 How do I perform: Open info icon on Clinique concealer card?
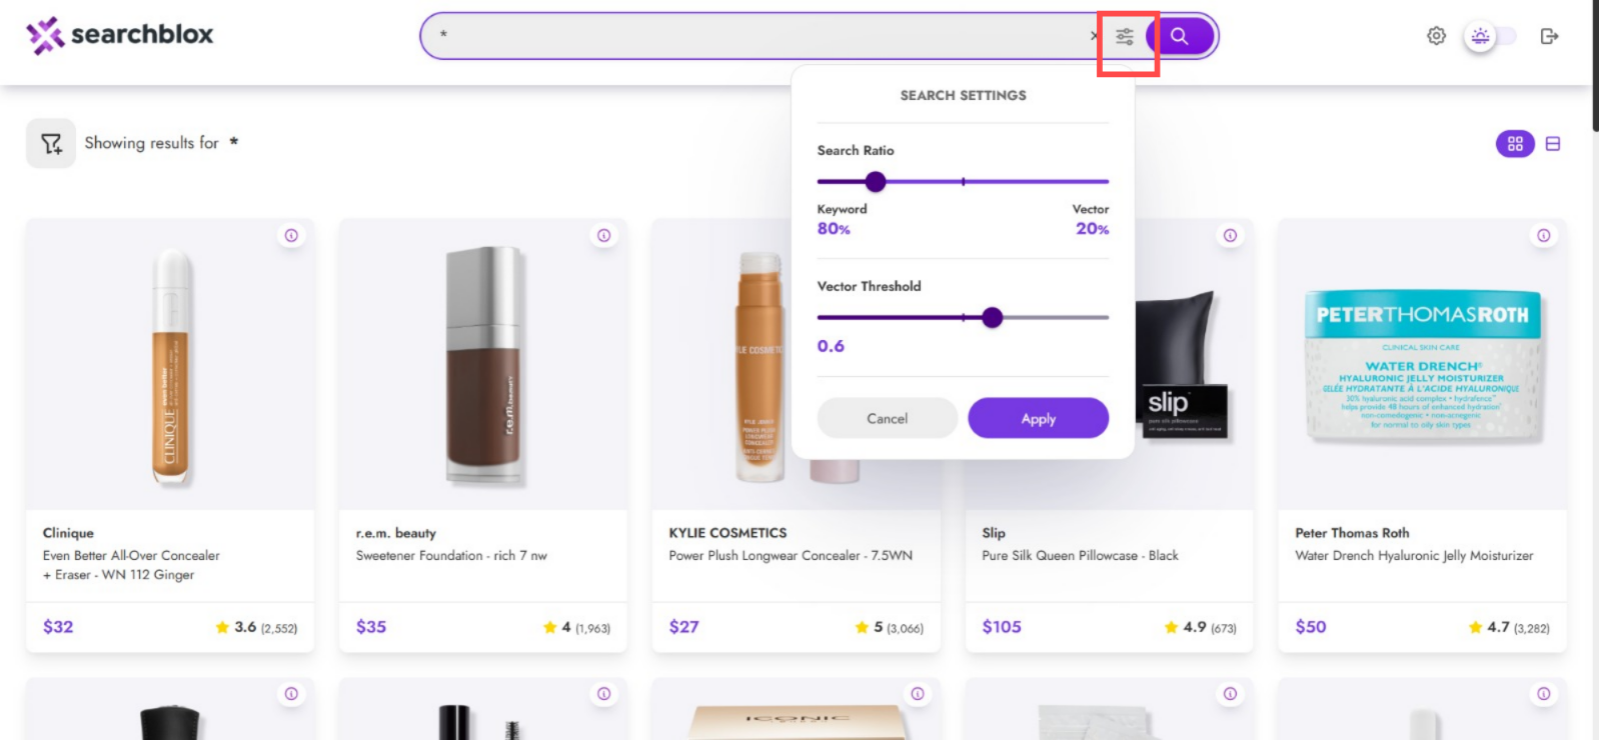(291, 236)
